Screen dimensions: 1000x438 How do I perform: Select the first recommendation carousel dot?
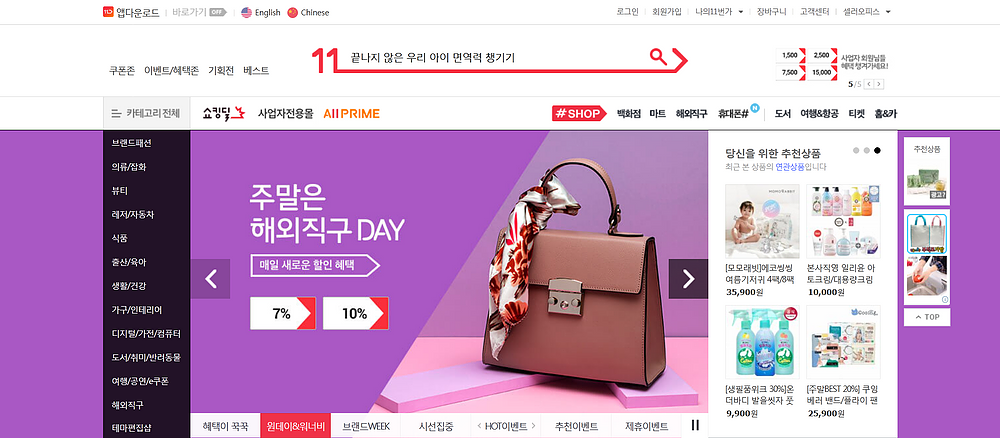tap(857, 150)
